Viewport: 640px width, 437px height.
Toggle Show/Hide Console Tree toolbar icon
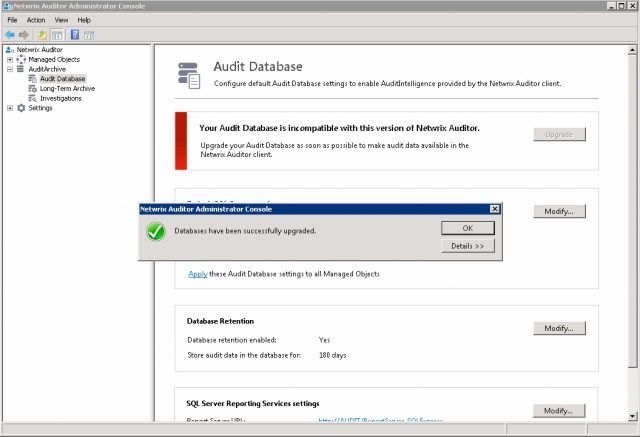coord(57,35)
